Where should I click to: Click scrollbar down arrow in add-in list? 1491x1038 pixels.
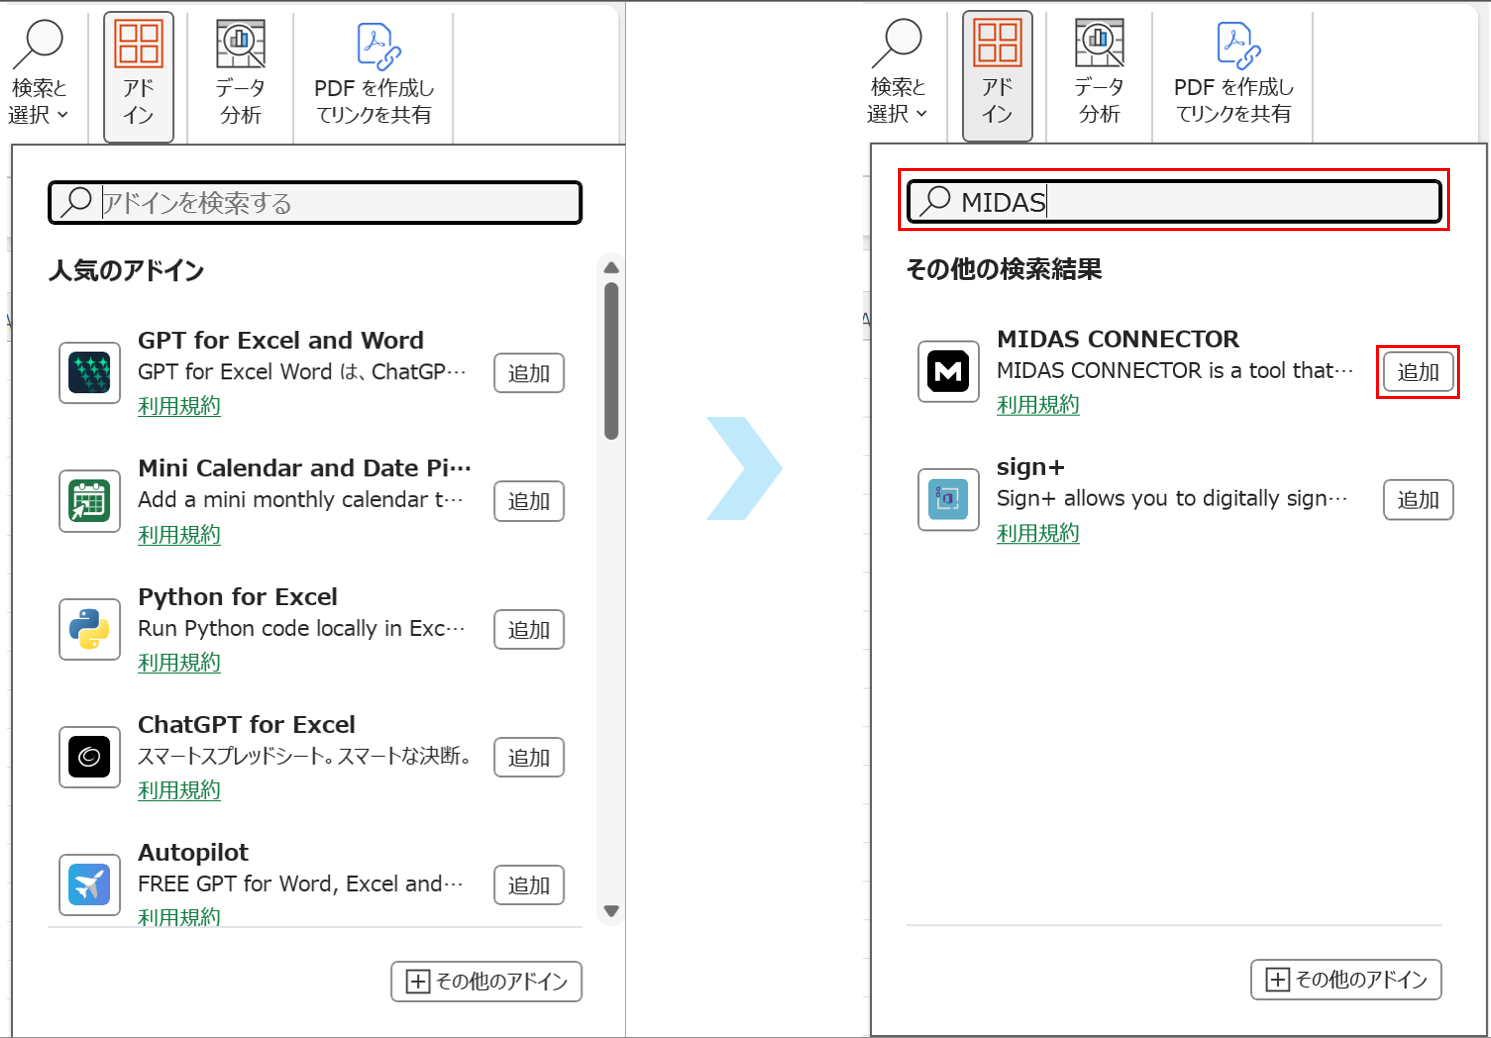point(611,911)
